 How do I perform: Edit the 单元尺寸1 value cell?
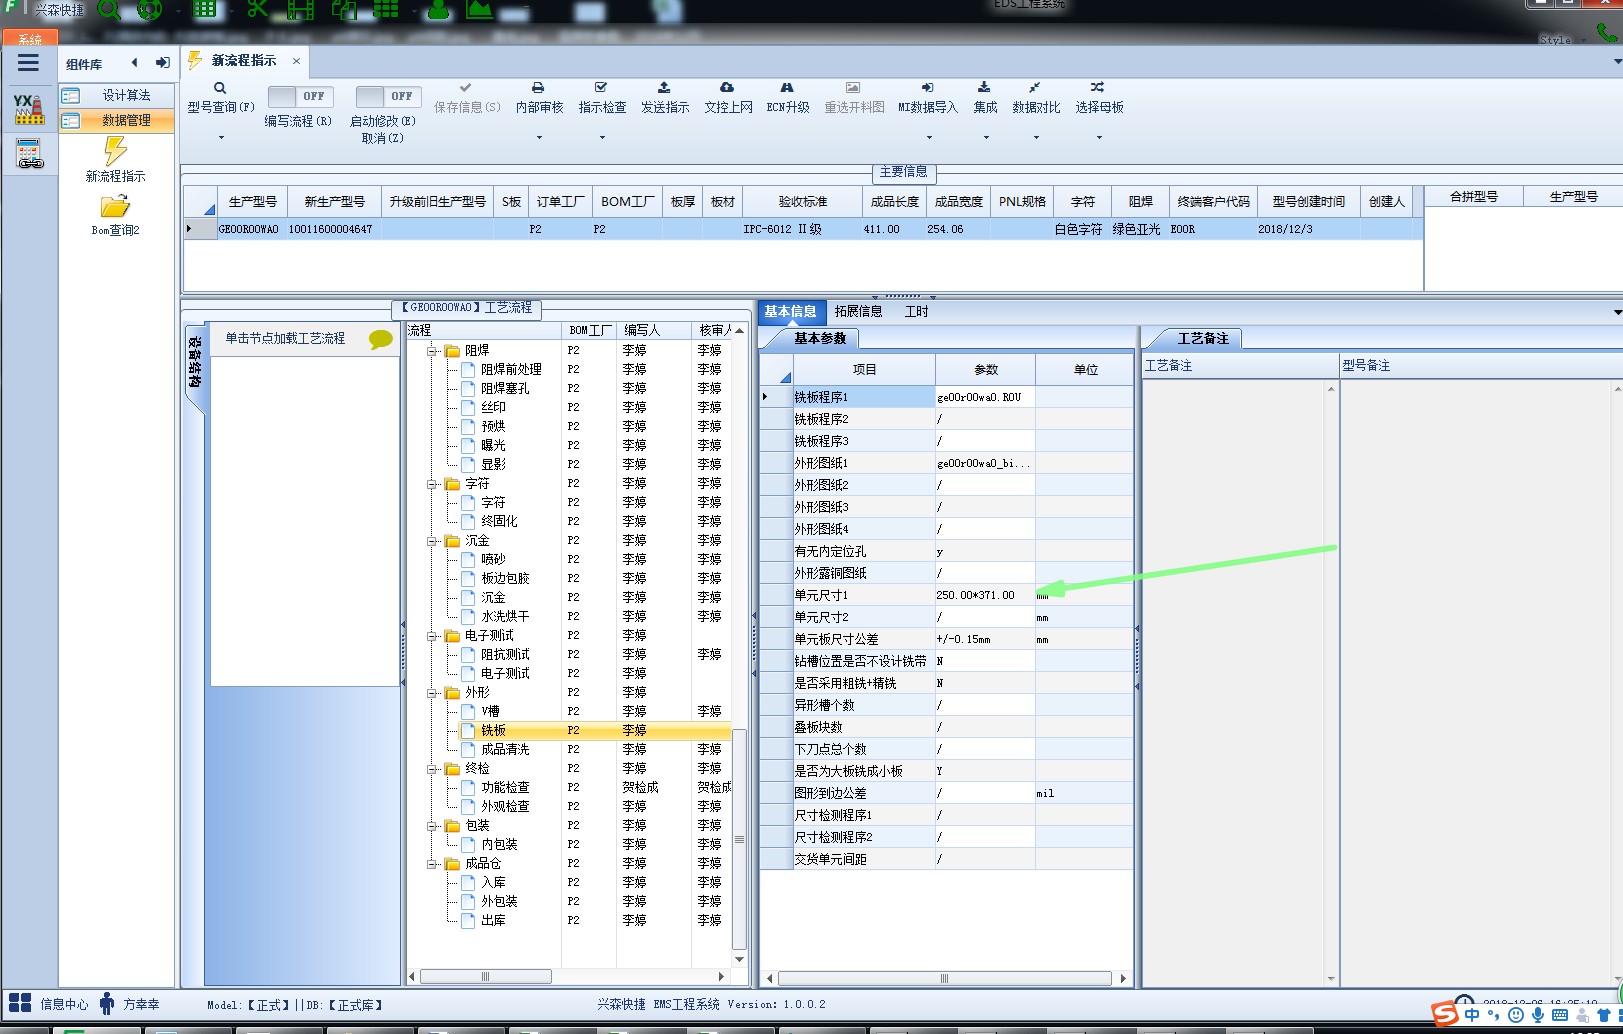click(984, 595)
